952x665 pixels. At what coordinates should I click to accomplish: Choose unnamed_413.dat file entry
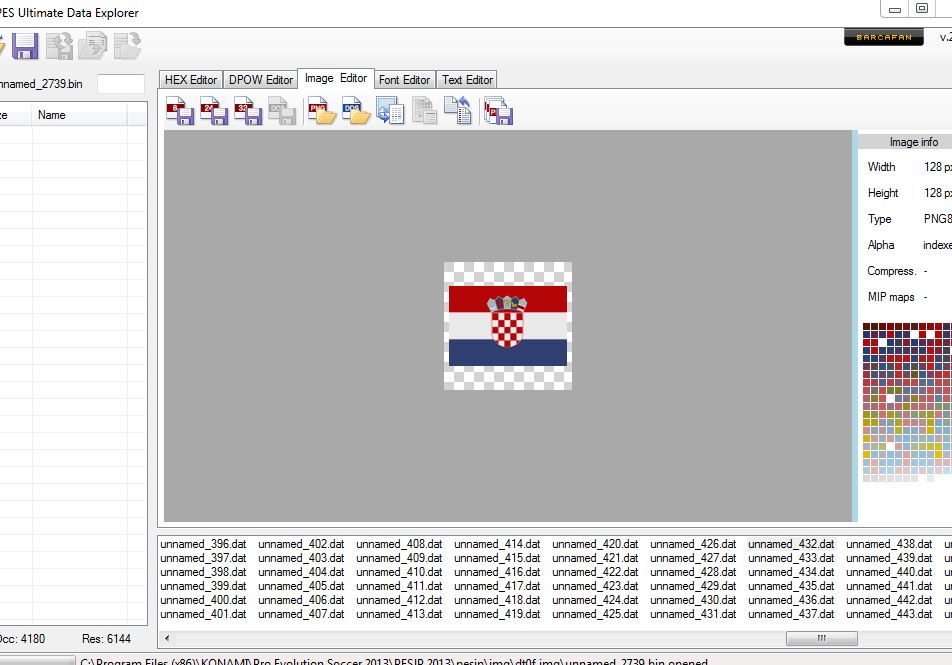[400, 614]
